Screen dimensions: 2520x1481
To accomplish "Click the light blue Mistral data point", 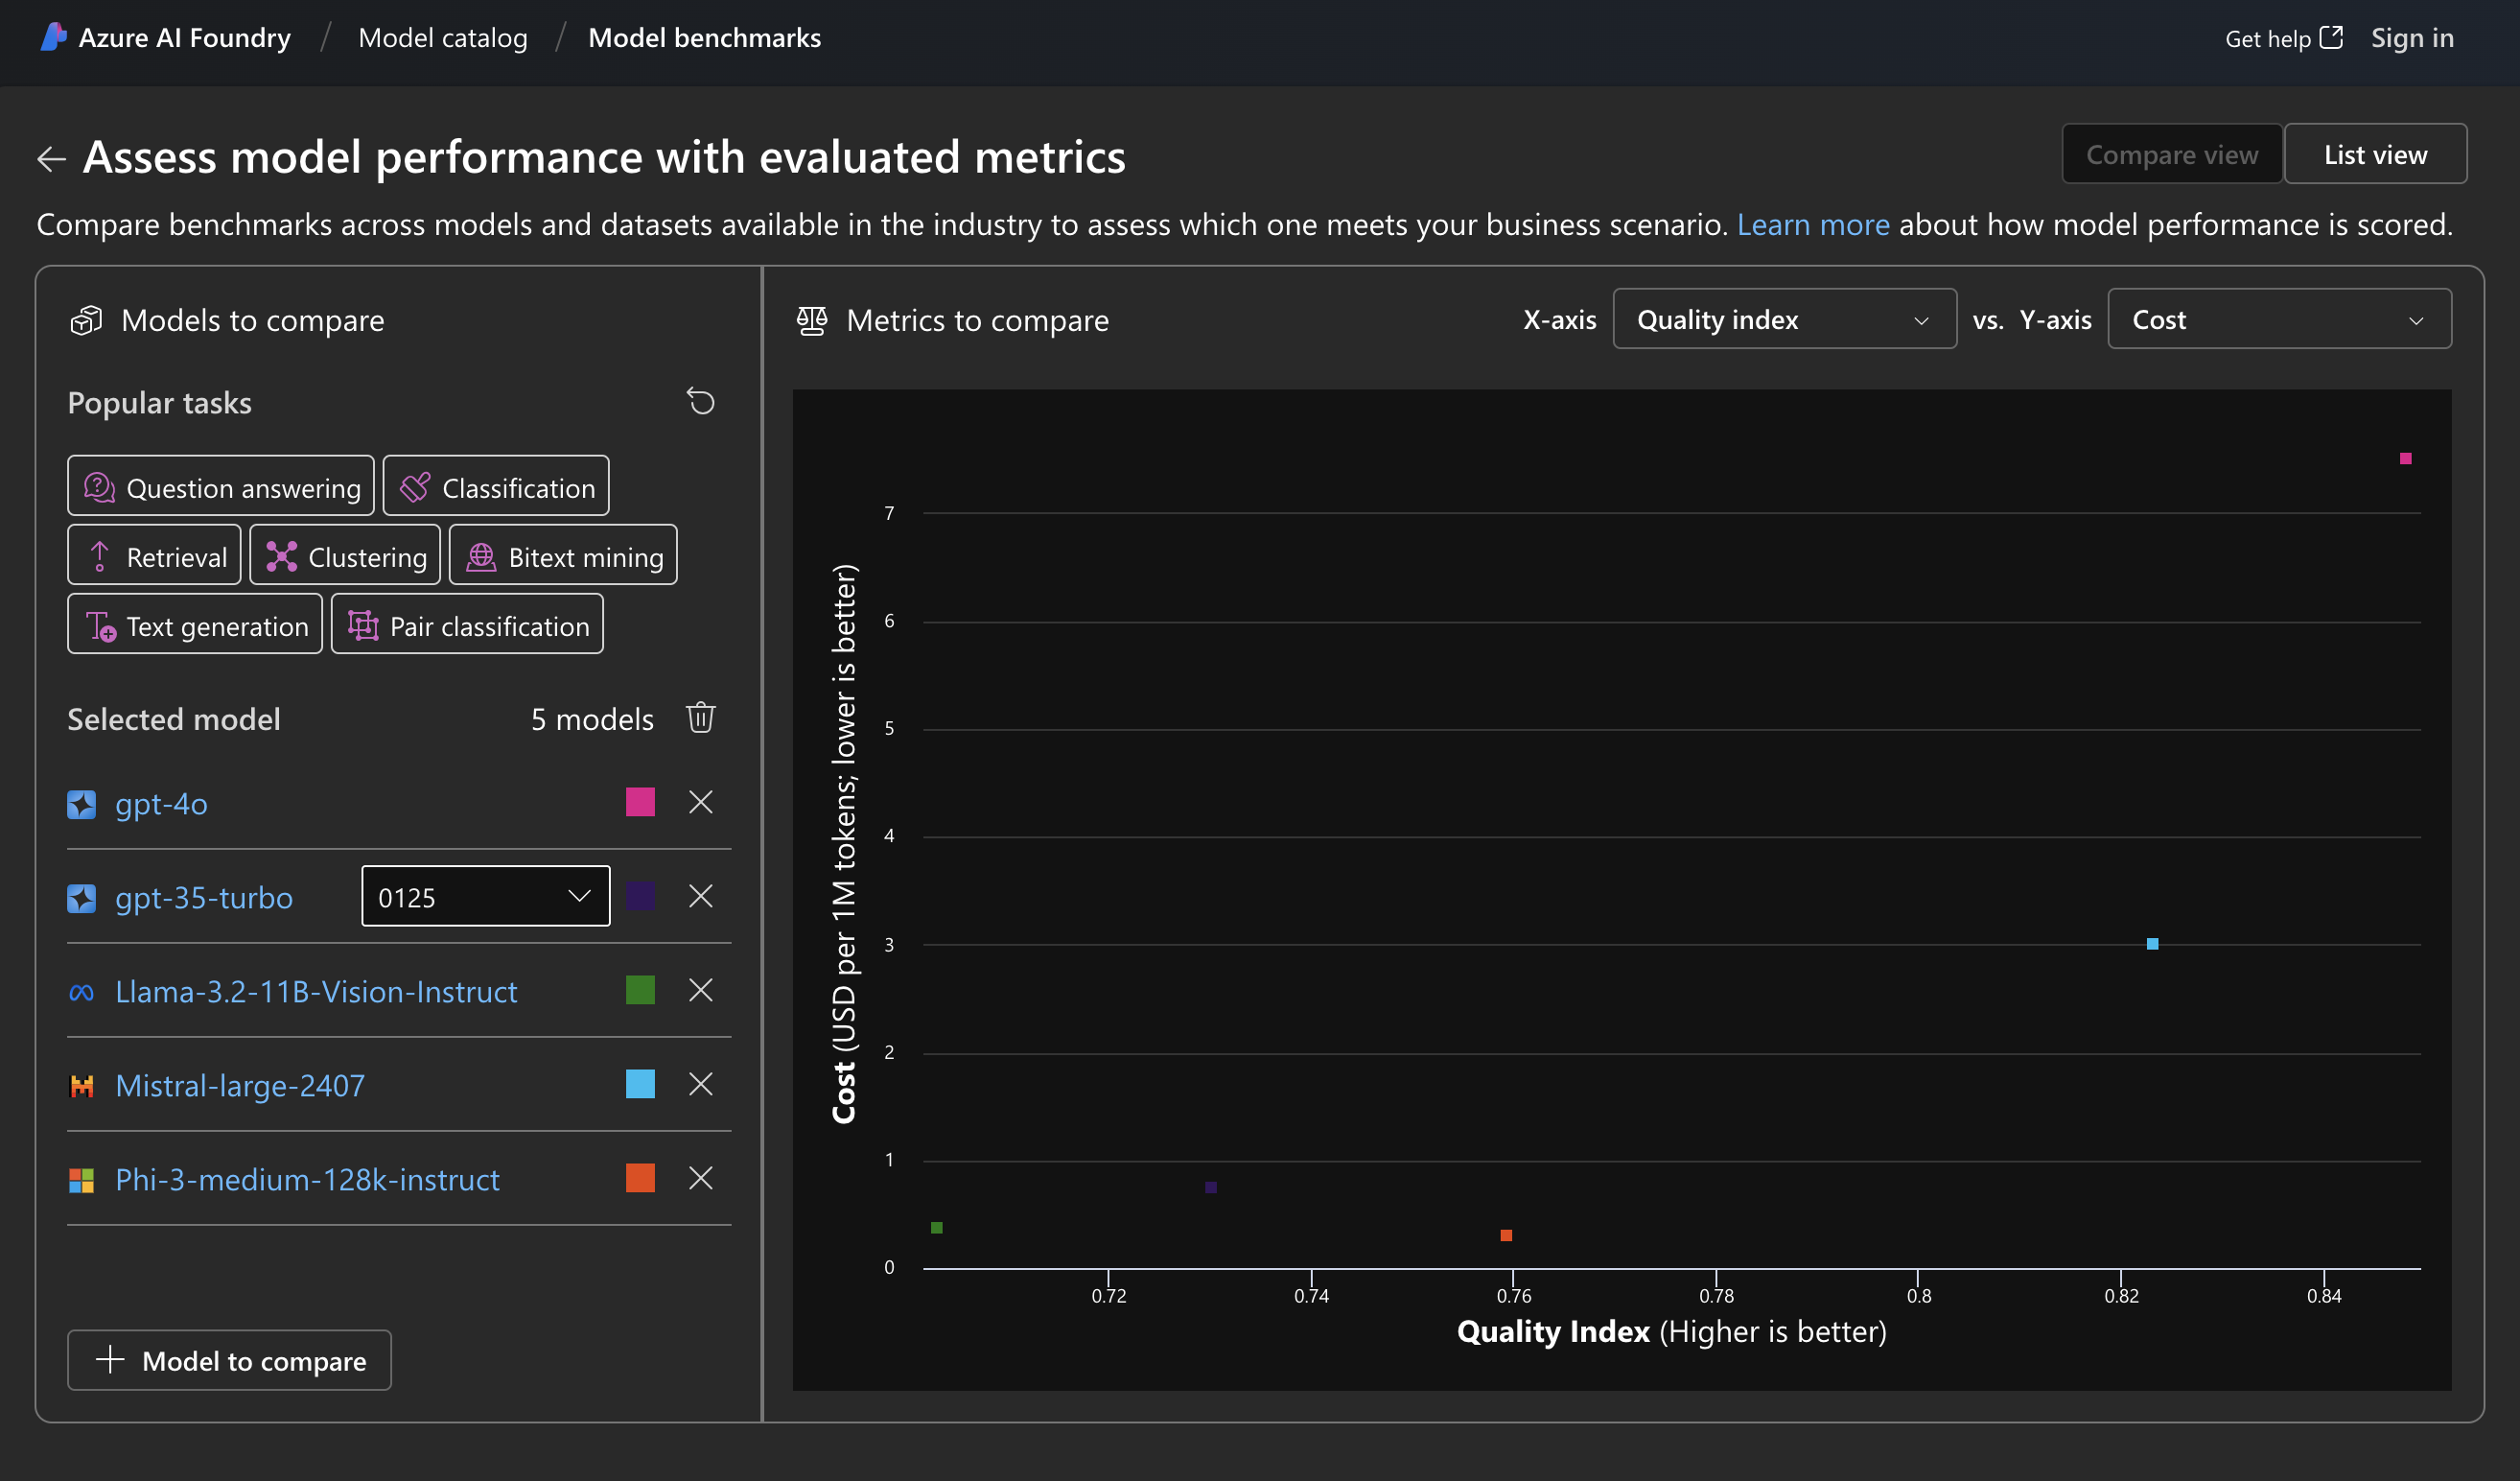I will click(2152, 943).
